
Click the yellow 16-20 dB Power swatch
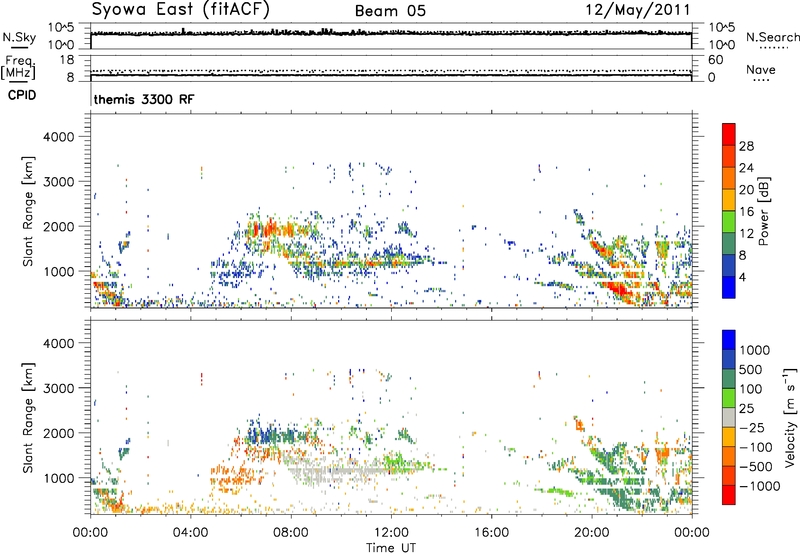pyautogui.click(x=729, y=200)
